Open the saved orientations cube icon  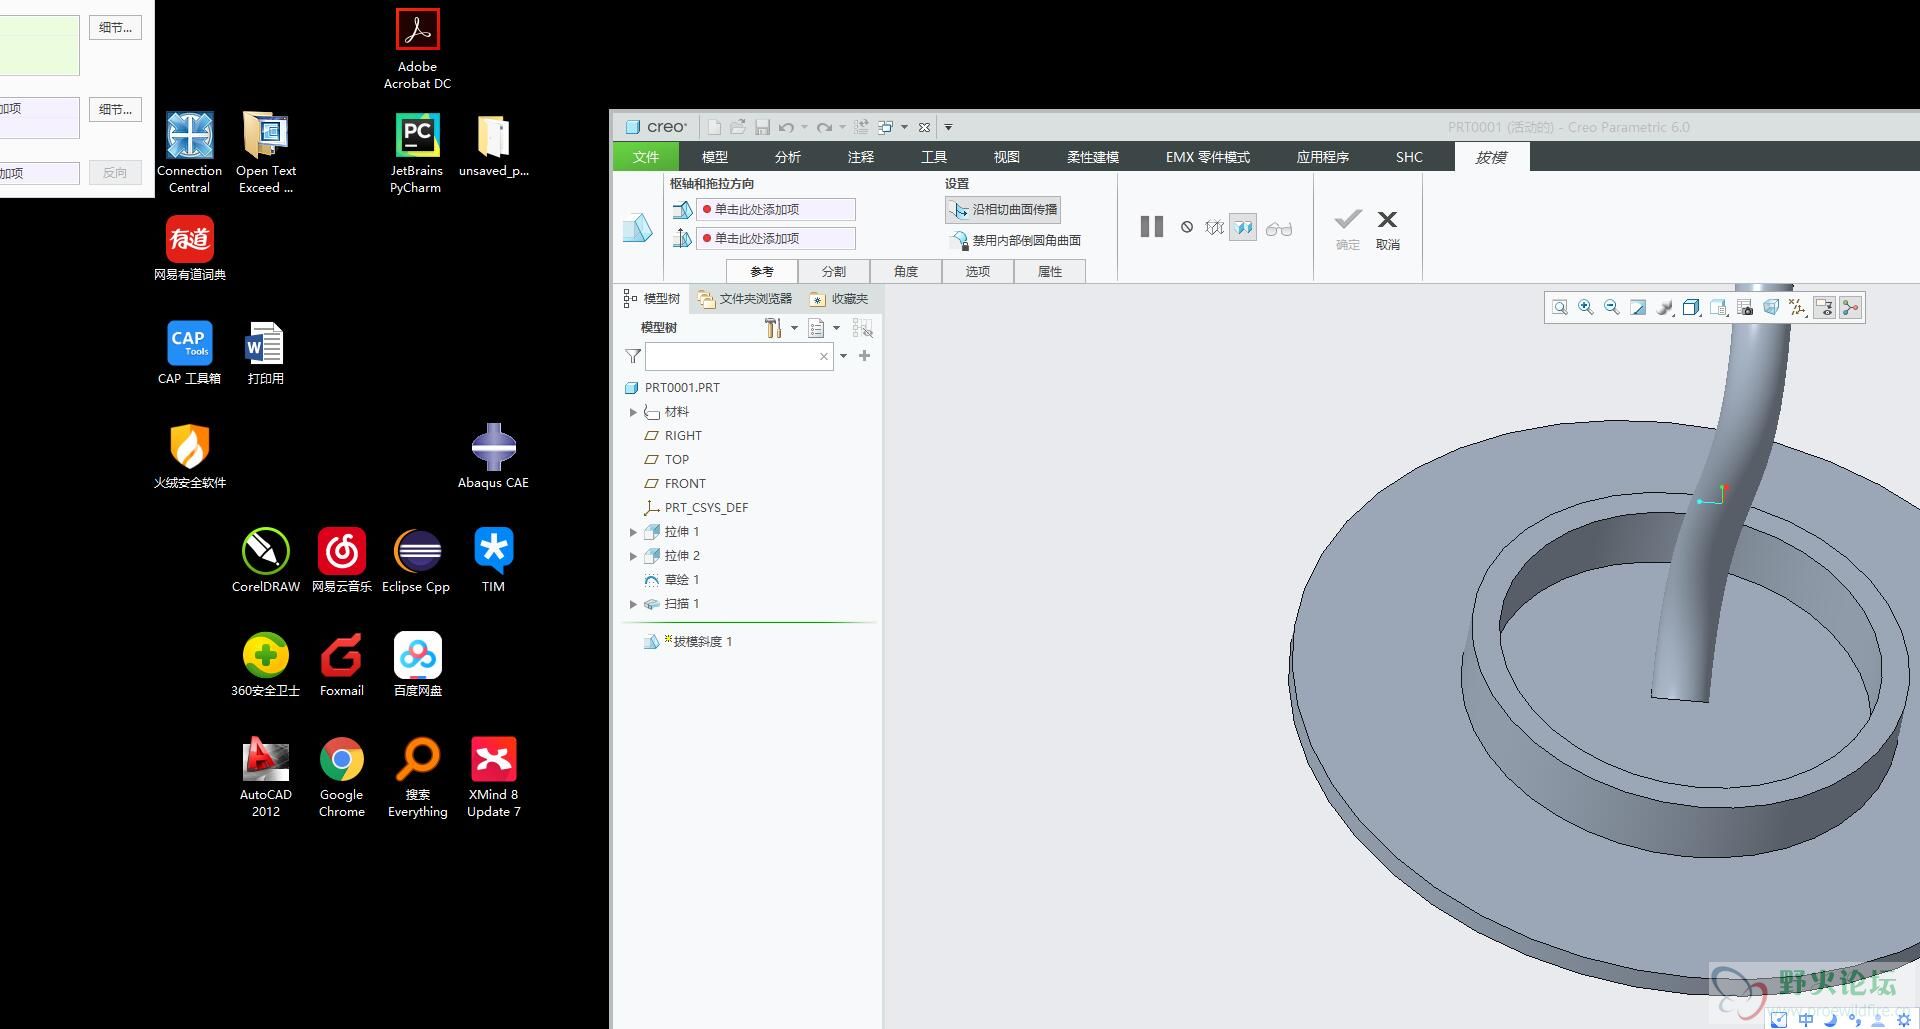[1691, 308]
